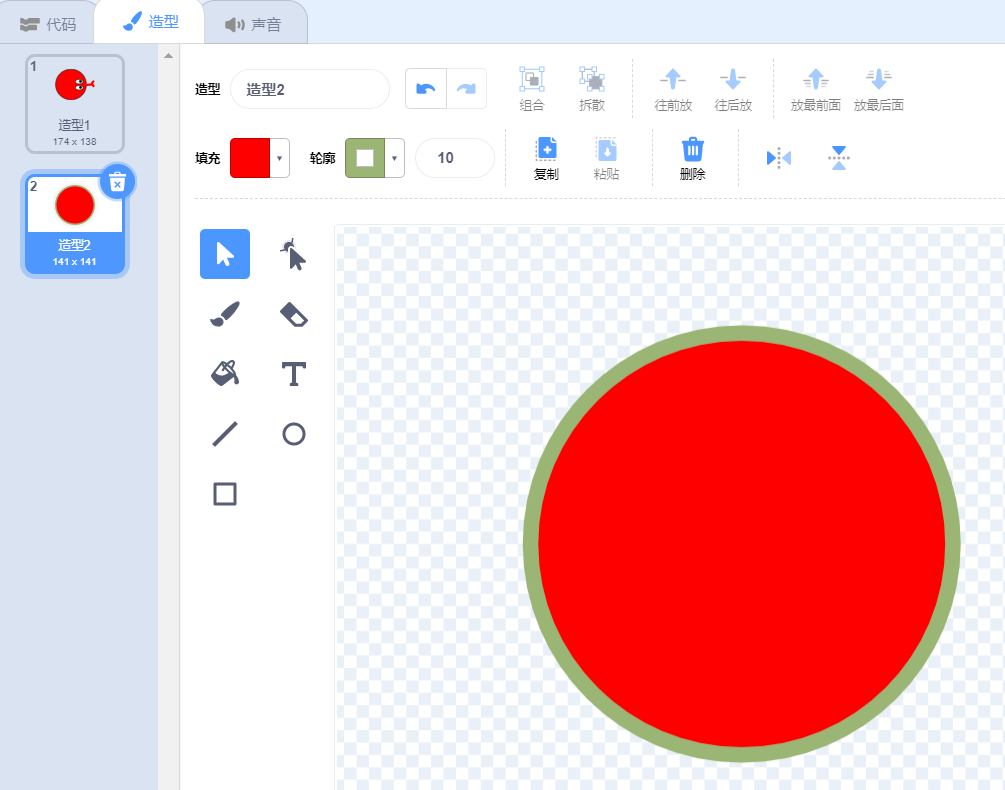Choose the Line tool
1005x790 pixels.
(225, 434)
